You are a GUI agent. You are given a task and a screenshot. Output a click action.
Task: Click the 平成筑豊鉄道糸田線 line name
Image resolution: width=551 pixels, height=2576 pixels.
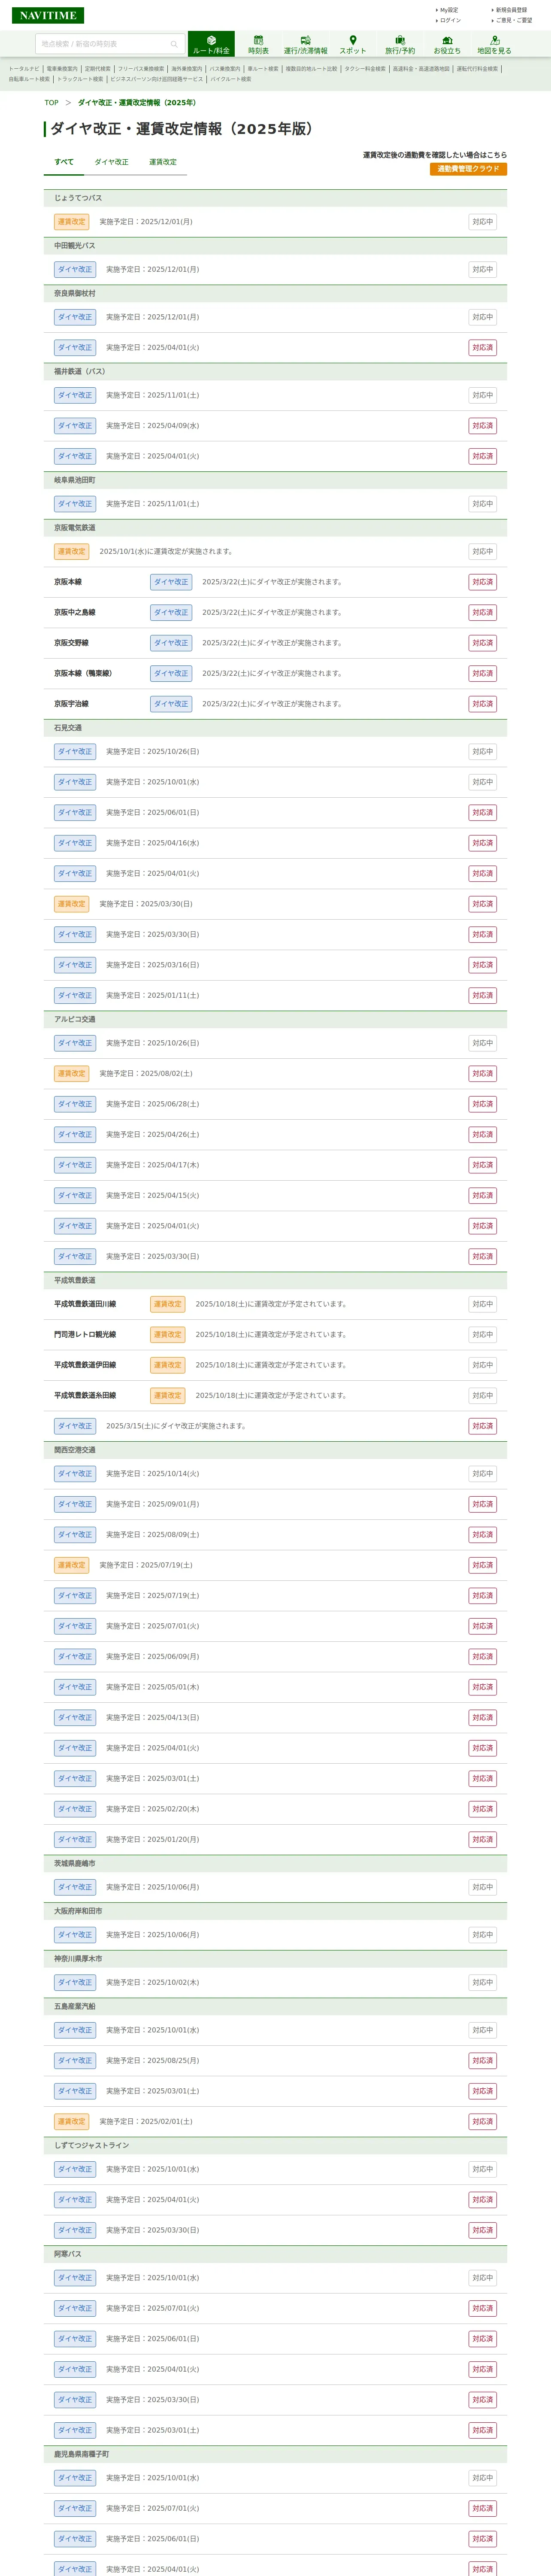85,1396
